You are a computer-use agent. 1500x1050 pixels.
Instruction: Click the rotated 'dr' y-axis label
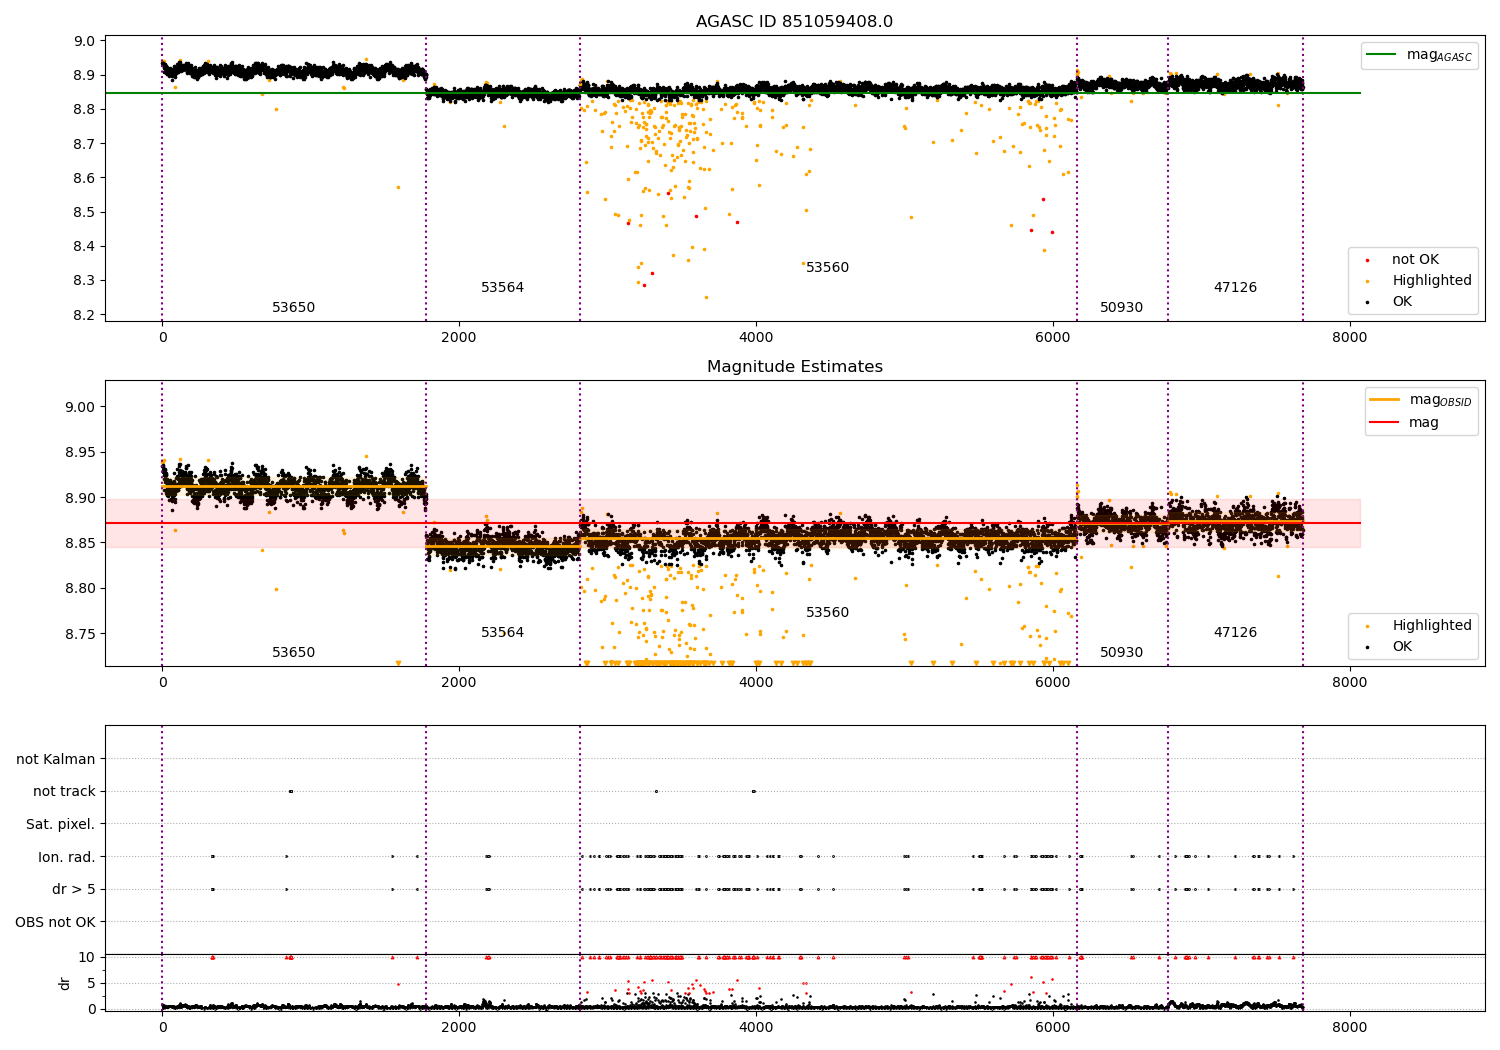[x=65, y=983]
